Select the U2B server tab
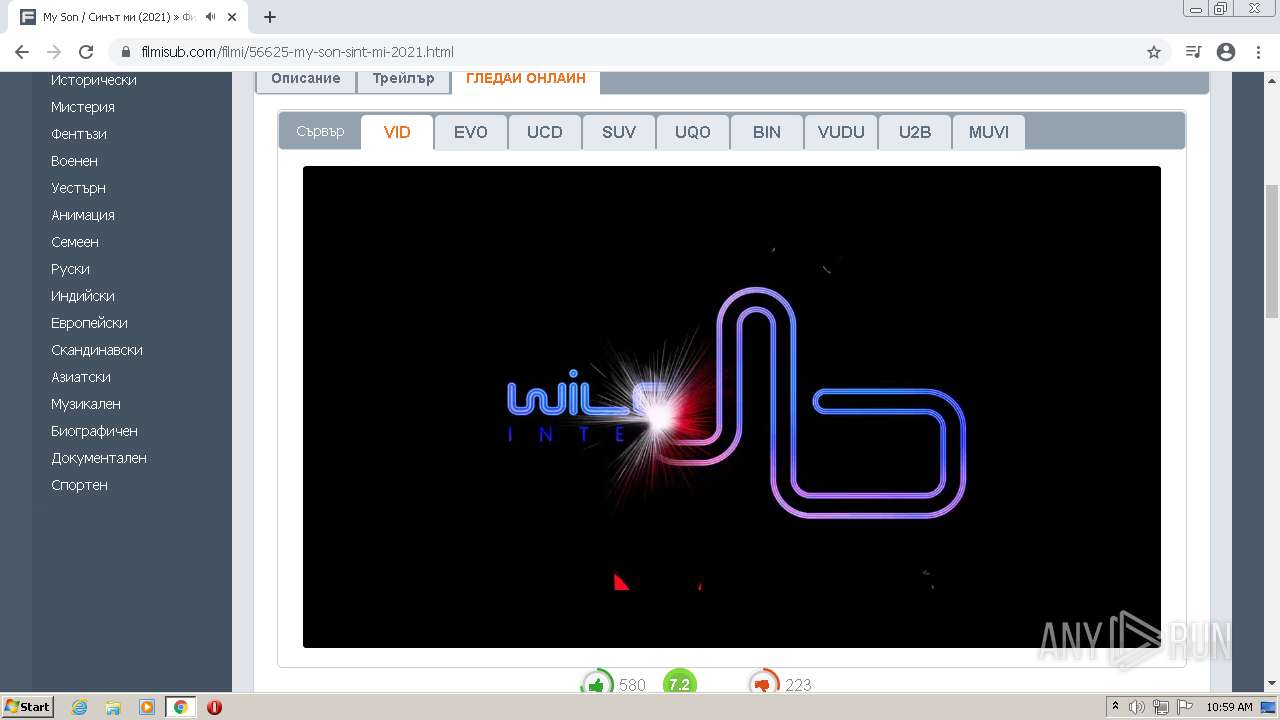The height and width of the screenshot is (720, 1280). 915,132
